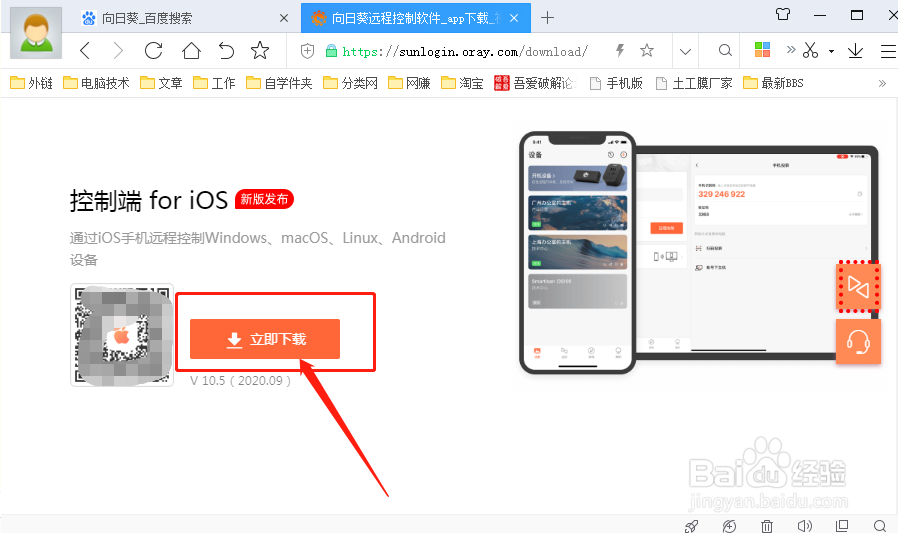This screenshot has height=533, width=898.
Task: Select the 向日葵远程控制软件 download tab
Action: pyautogui.click(x=416, y=18)
